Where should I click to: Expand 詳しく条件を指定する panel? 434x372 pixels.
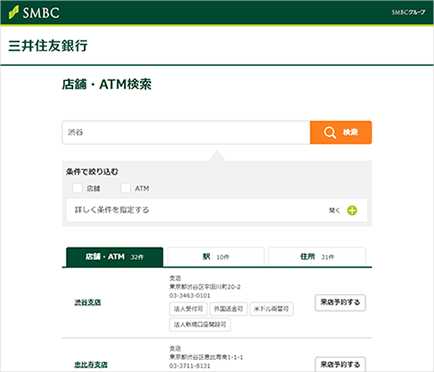point(217,210)
